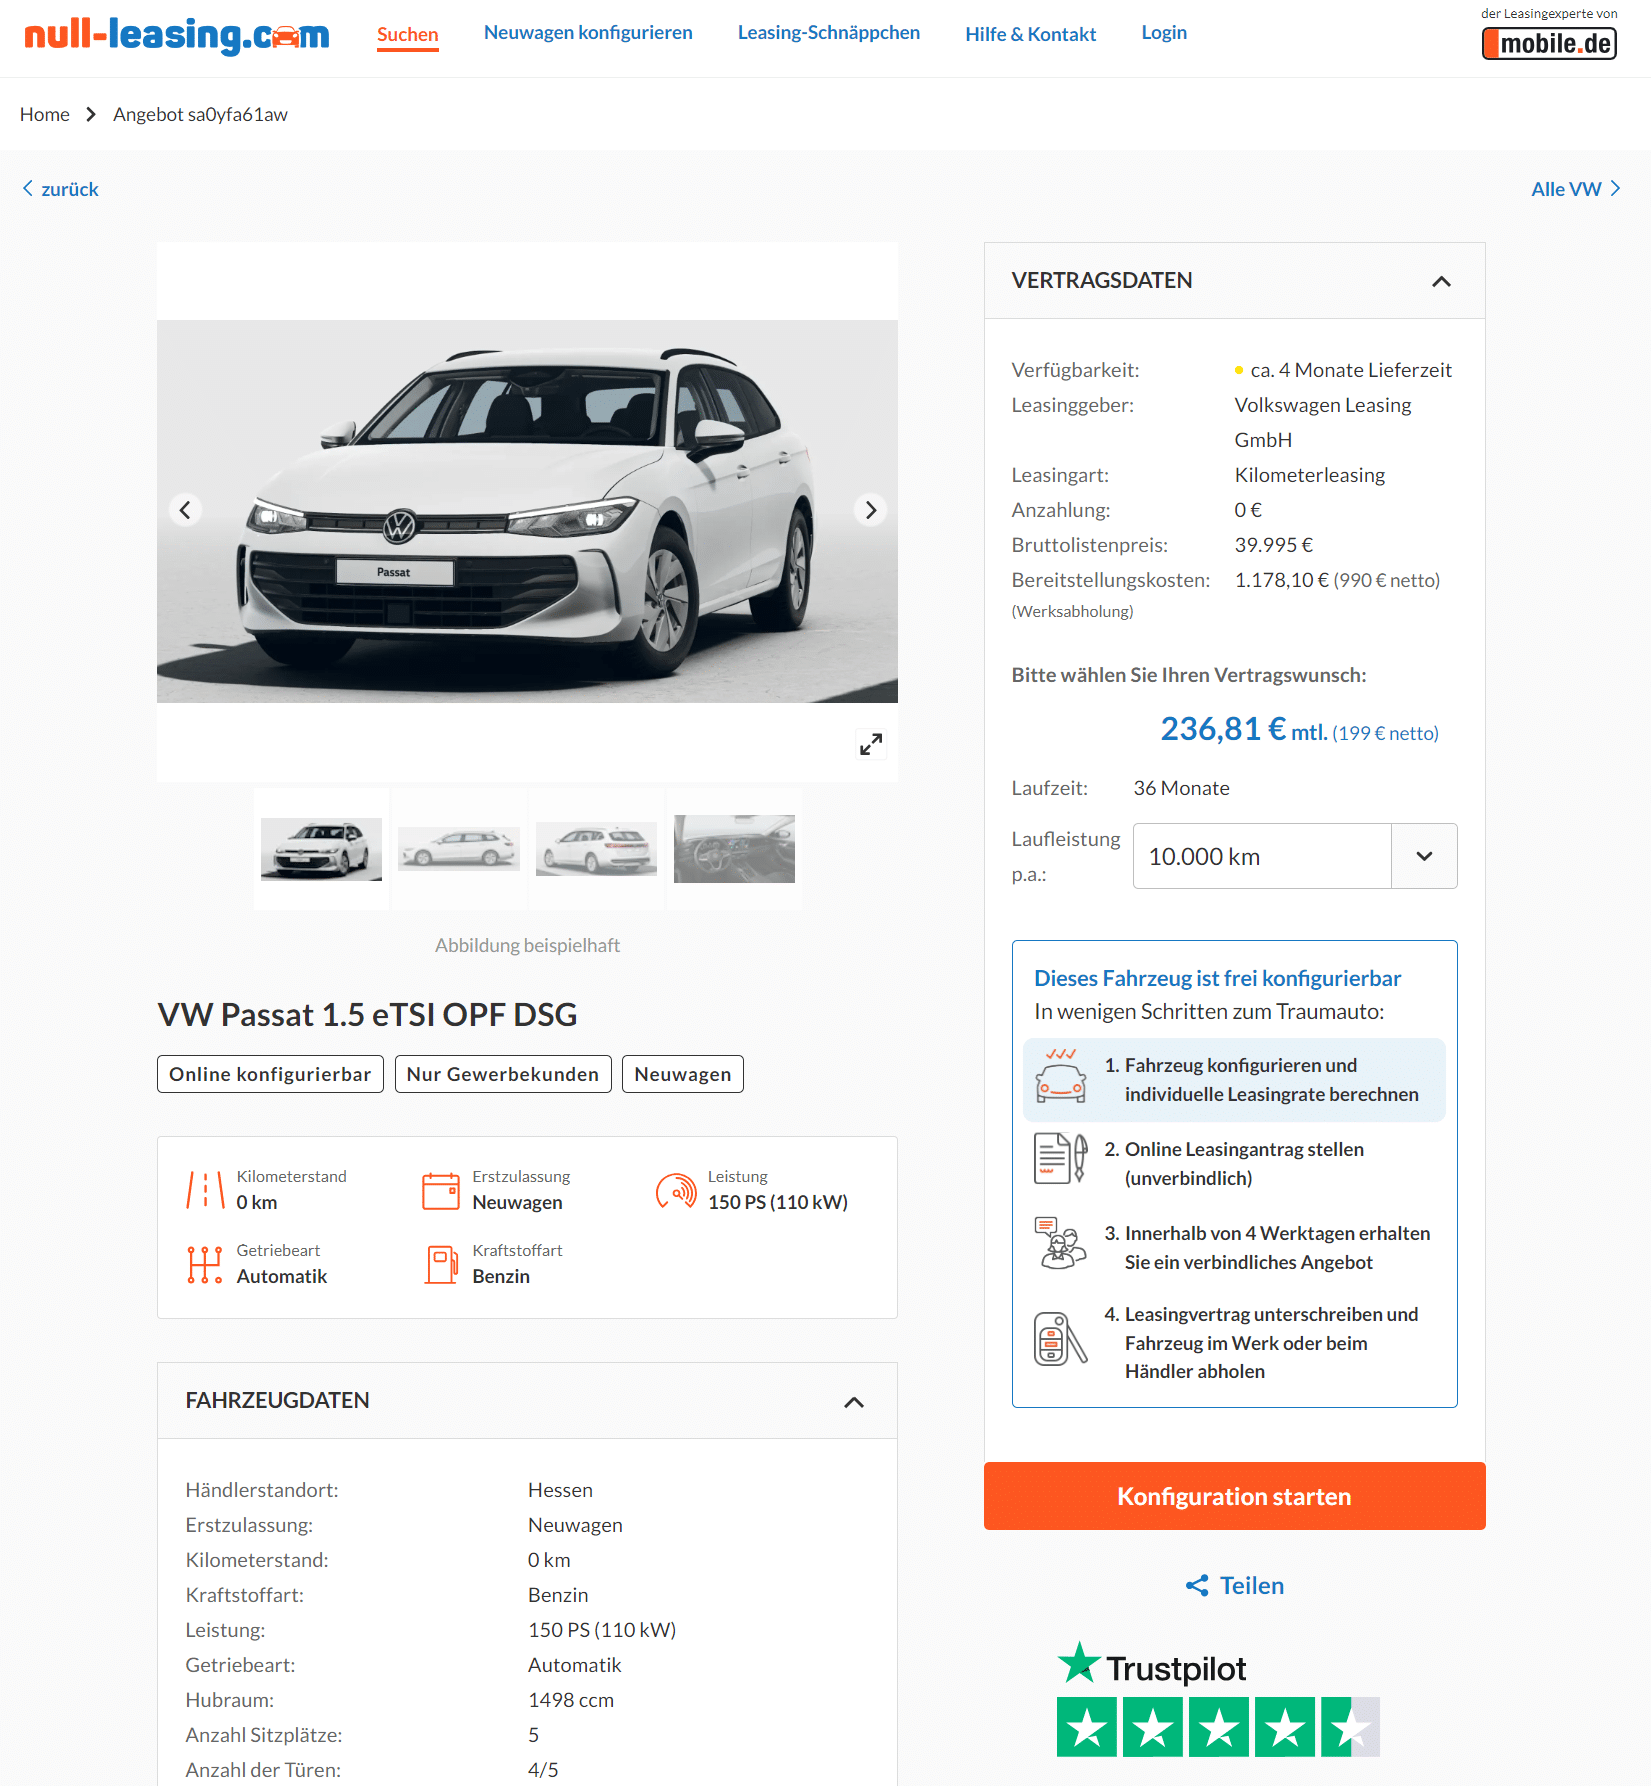Expand car image to fullscreen
The height and width of the screenshot is (1786, 1651).
[871, 744]
